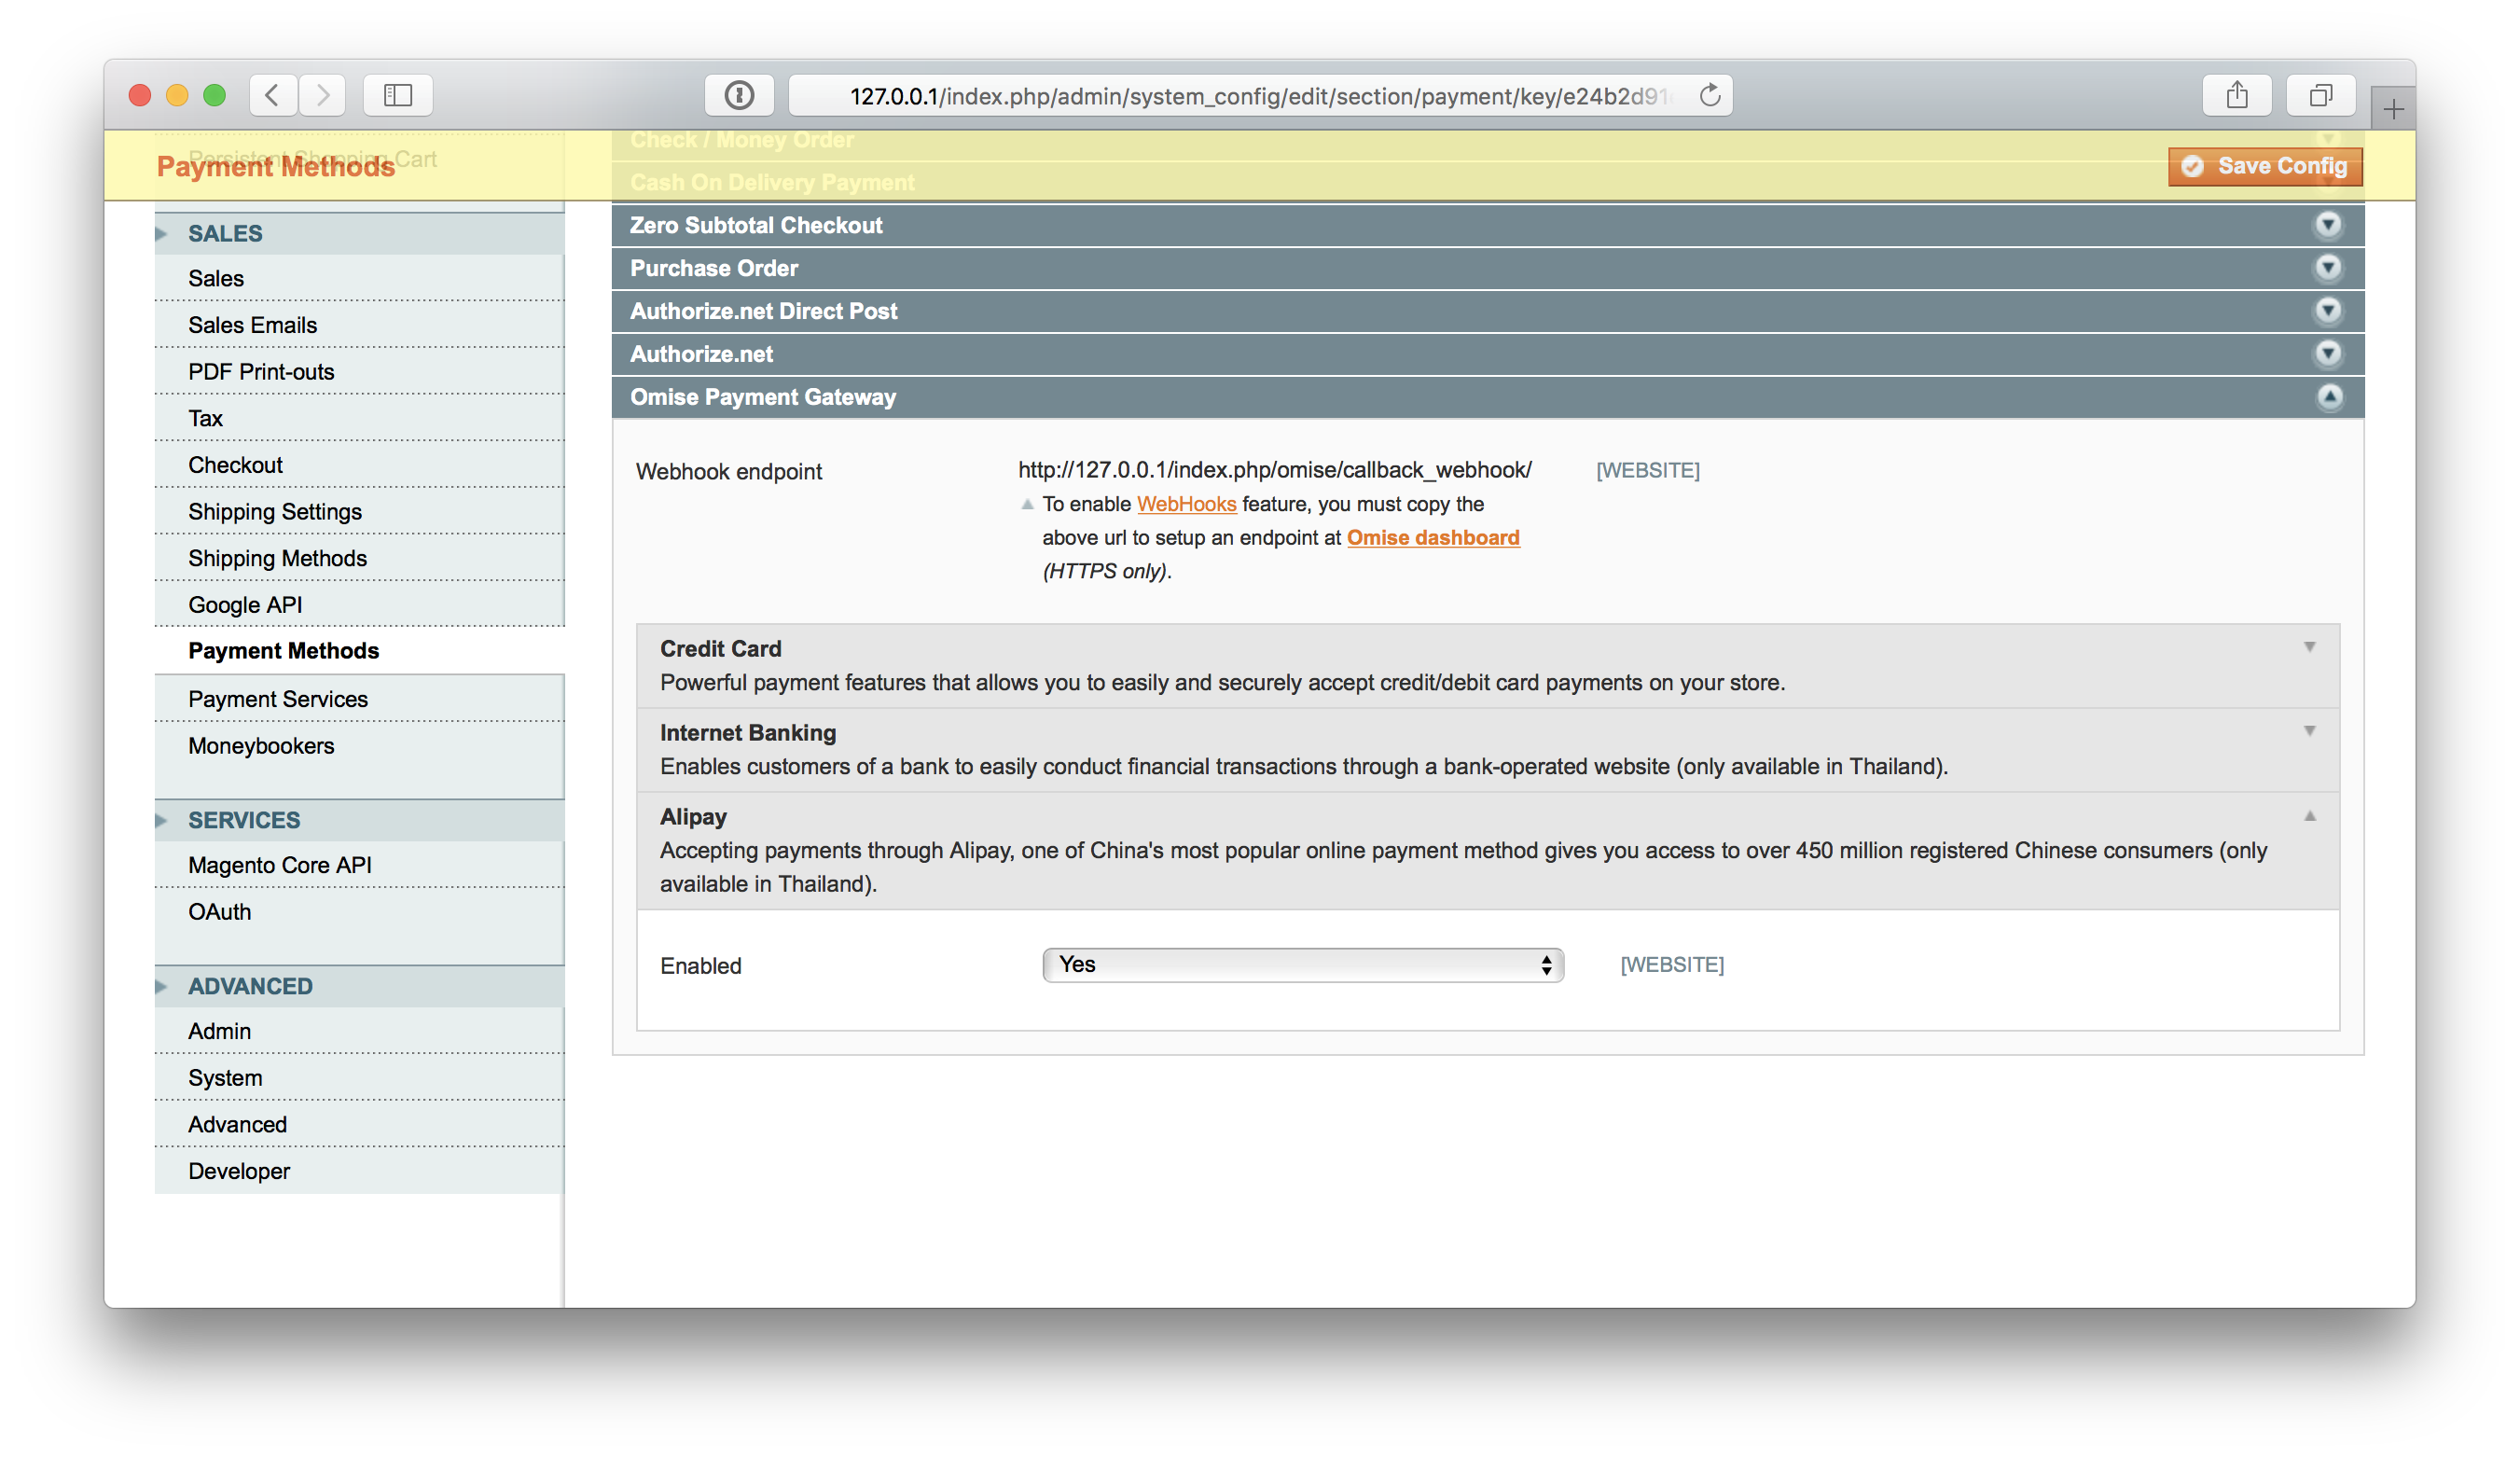Open Moneybookers configuration
Image resolution: width=2520 pixels, height=1457 pixels.
click(359, 746)
